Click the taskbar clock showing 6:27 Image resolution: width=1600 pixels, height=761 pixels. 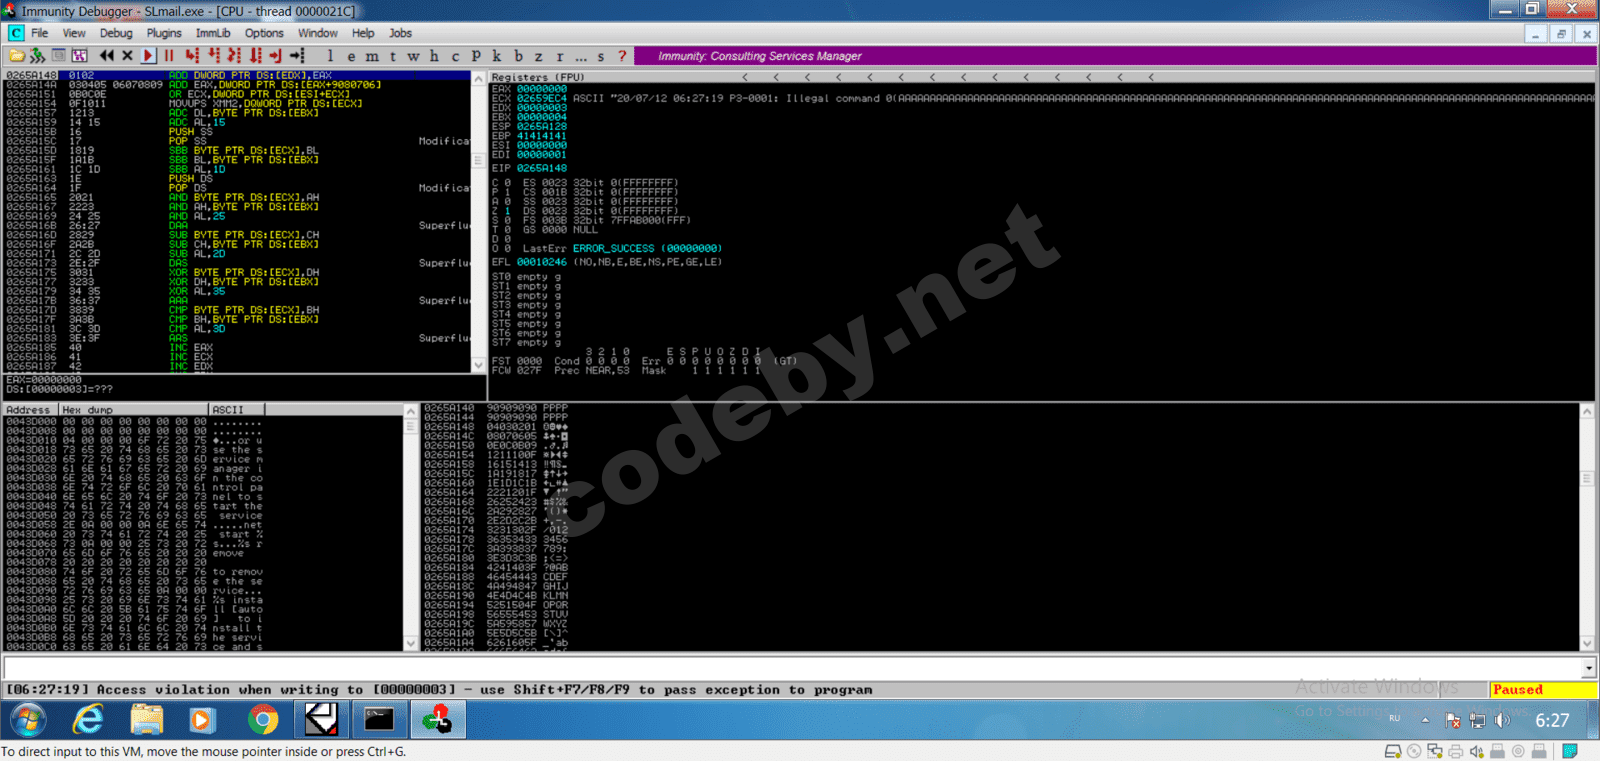[1552, 721]
